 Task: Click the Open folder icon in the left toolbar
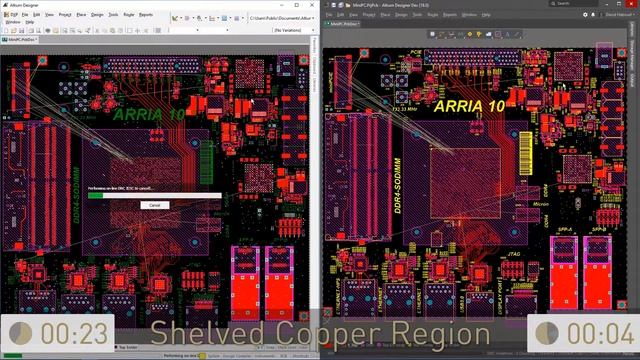(13, 31)
